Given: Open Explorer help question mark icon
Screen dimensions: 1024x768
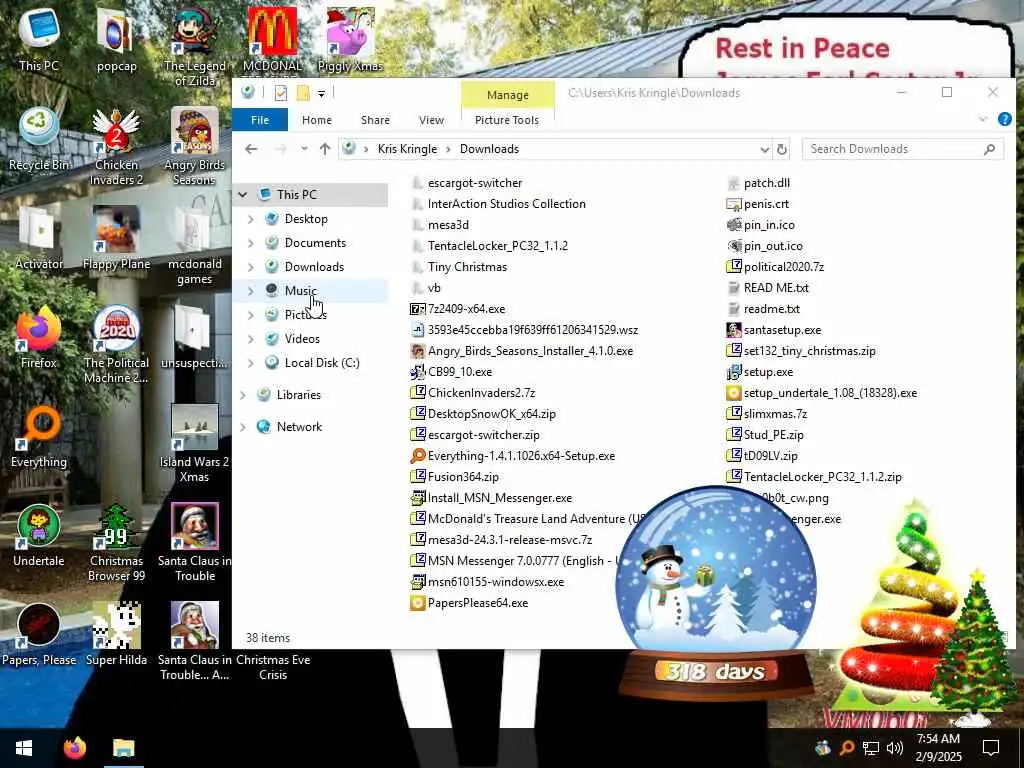Looking at the screenshot, I should (x=1004, y=120).
